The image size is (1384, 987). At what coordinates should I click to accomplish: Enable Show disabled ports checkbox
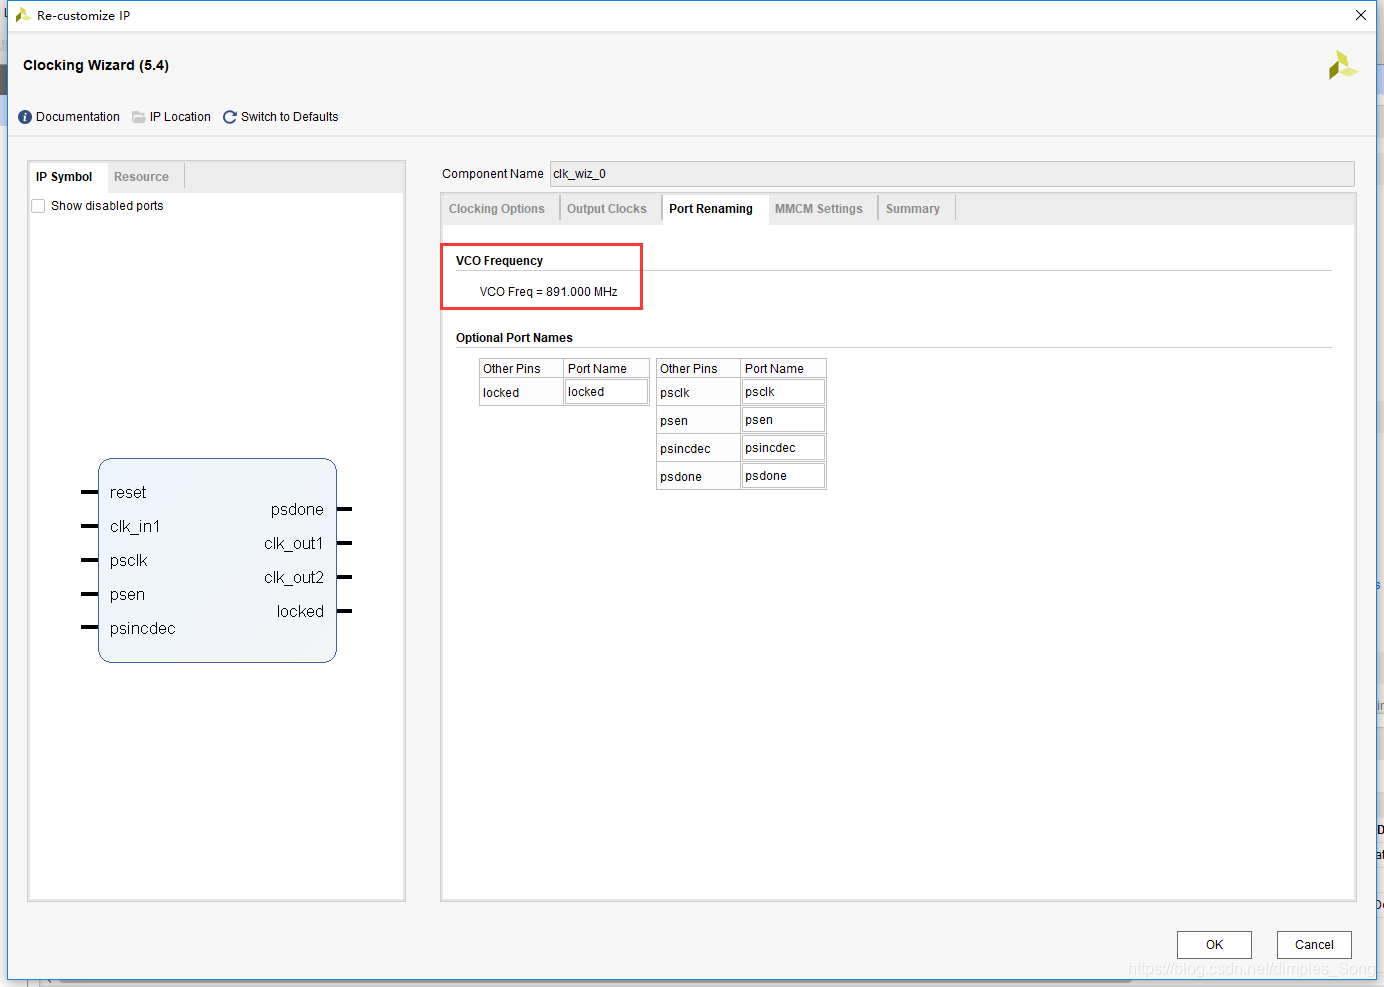(x=38, y=206)
